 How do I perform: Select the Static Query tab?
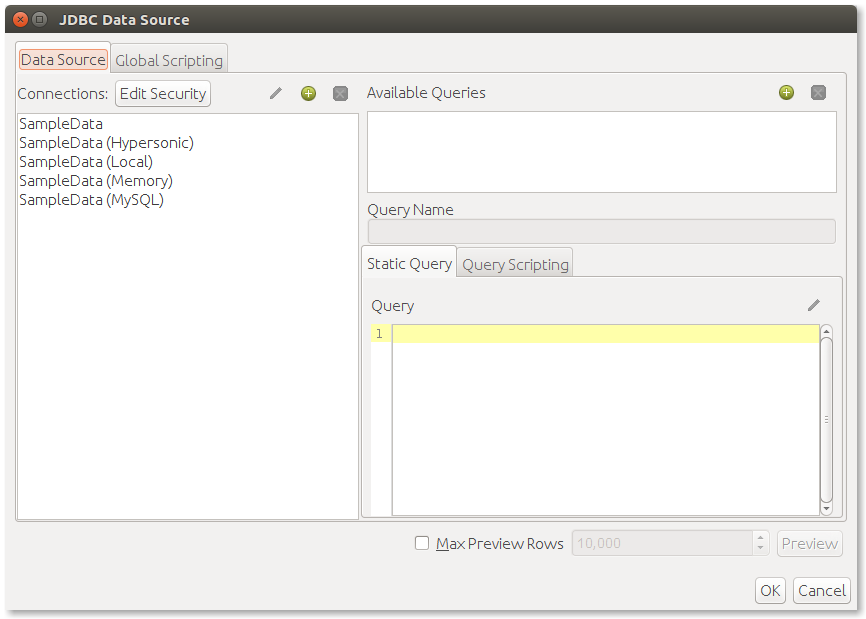(409, 263)
